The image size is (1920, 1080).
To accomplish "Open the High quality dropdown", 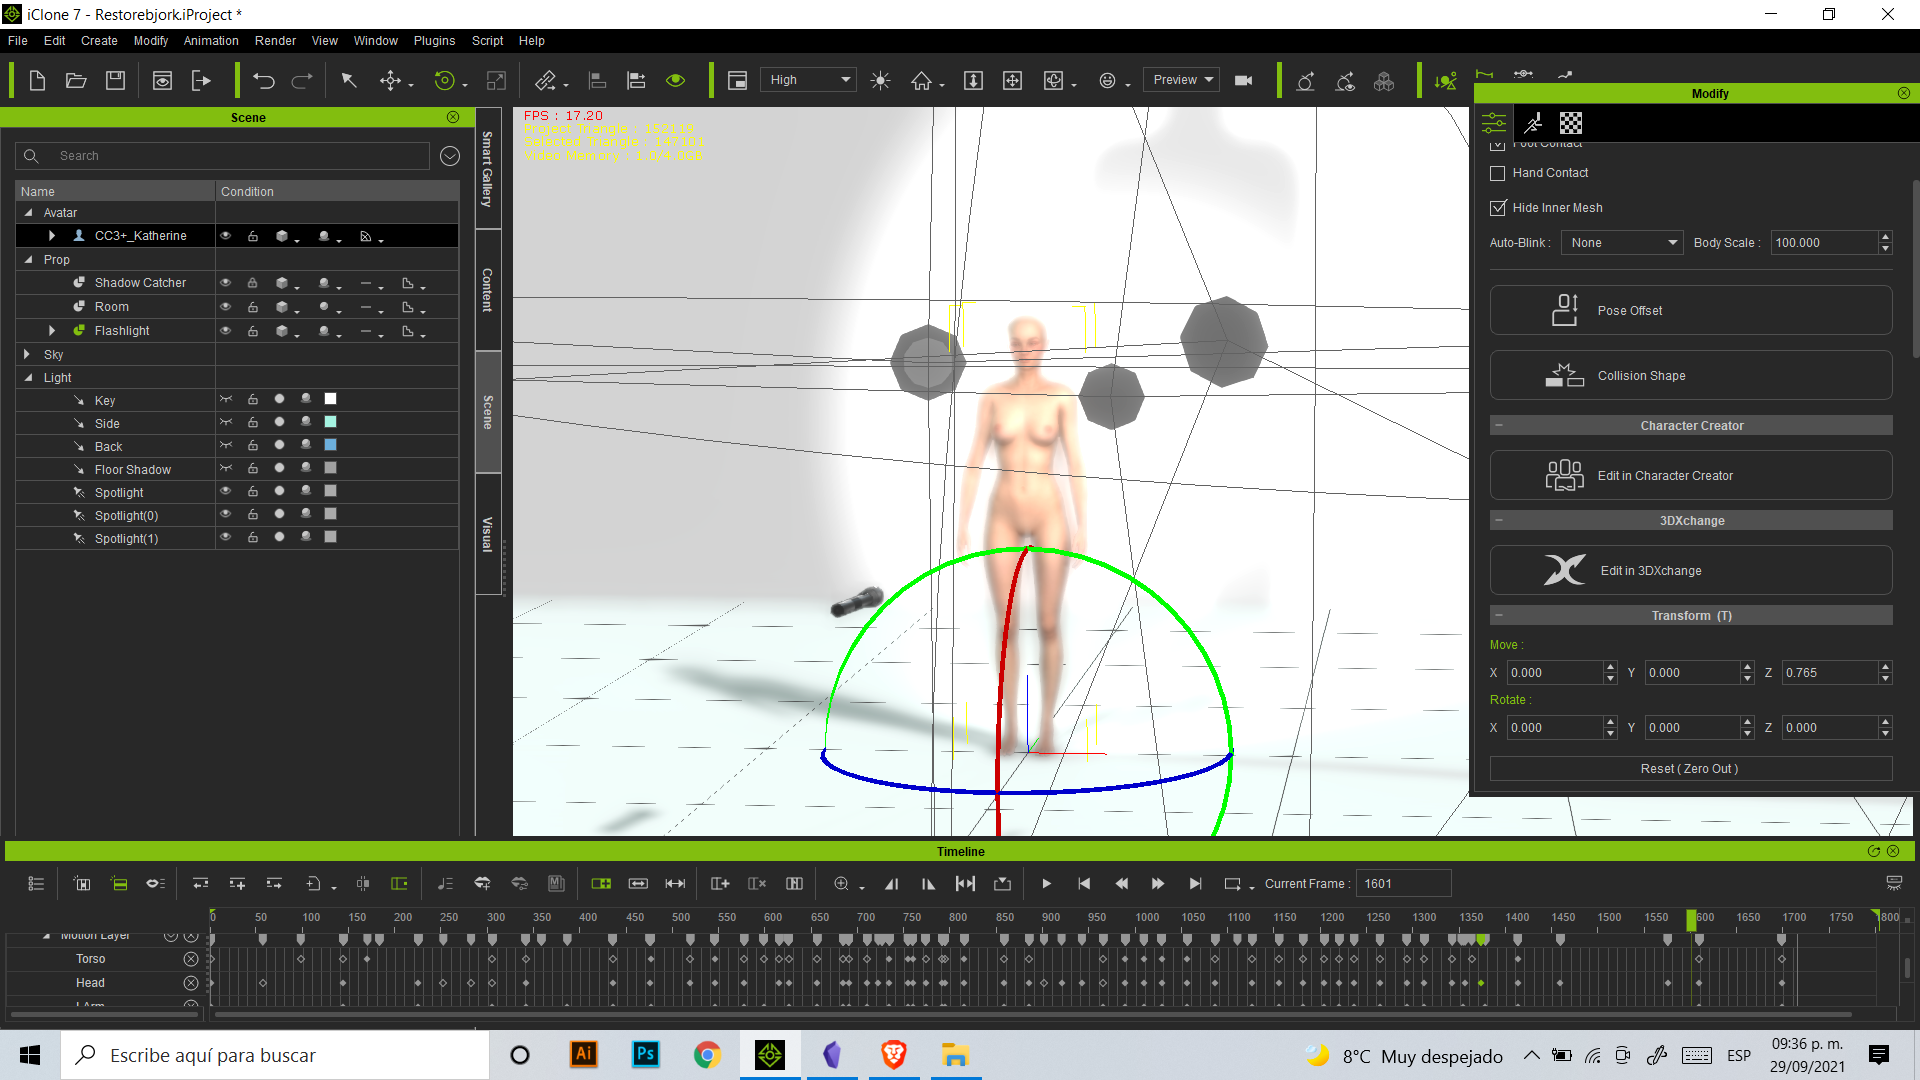I will pyautogui.click(x=809, y=80).
